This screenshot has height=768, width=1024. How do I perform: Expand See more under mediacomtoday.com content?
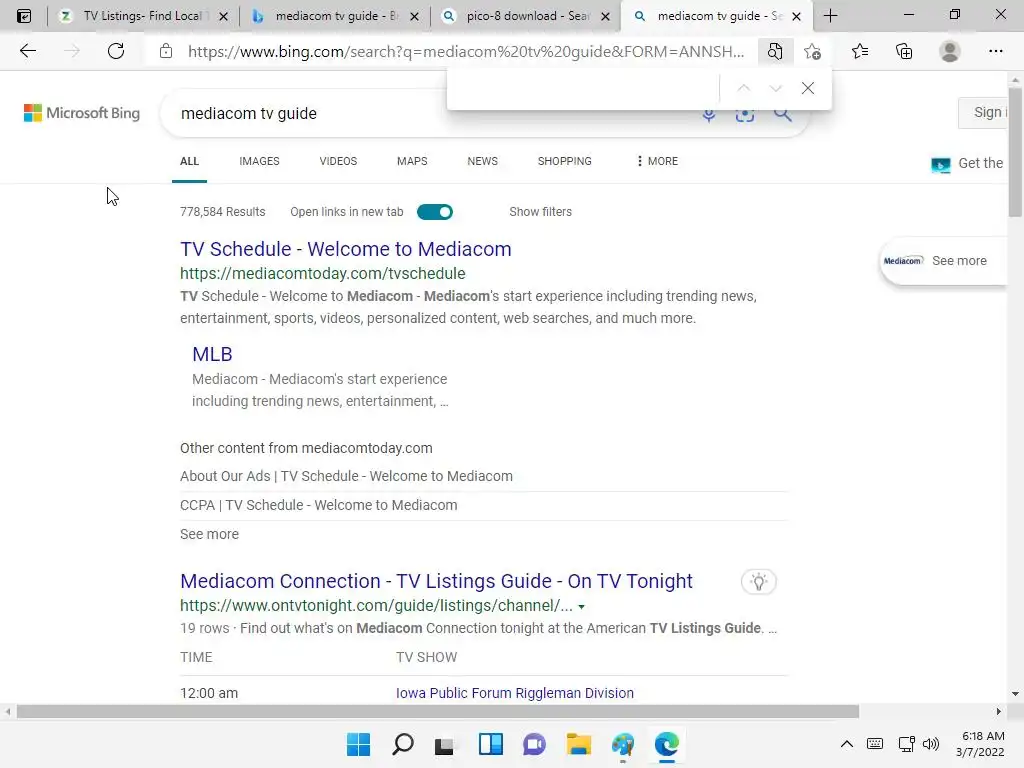210,534
